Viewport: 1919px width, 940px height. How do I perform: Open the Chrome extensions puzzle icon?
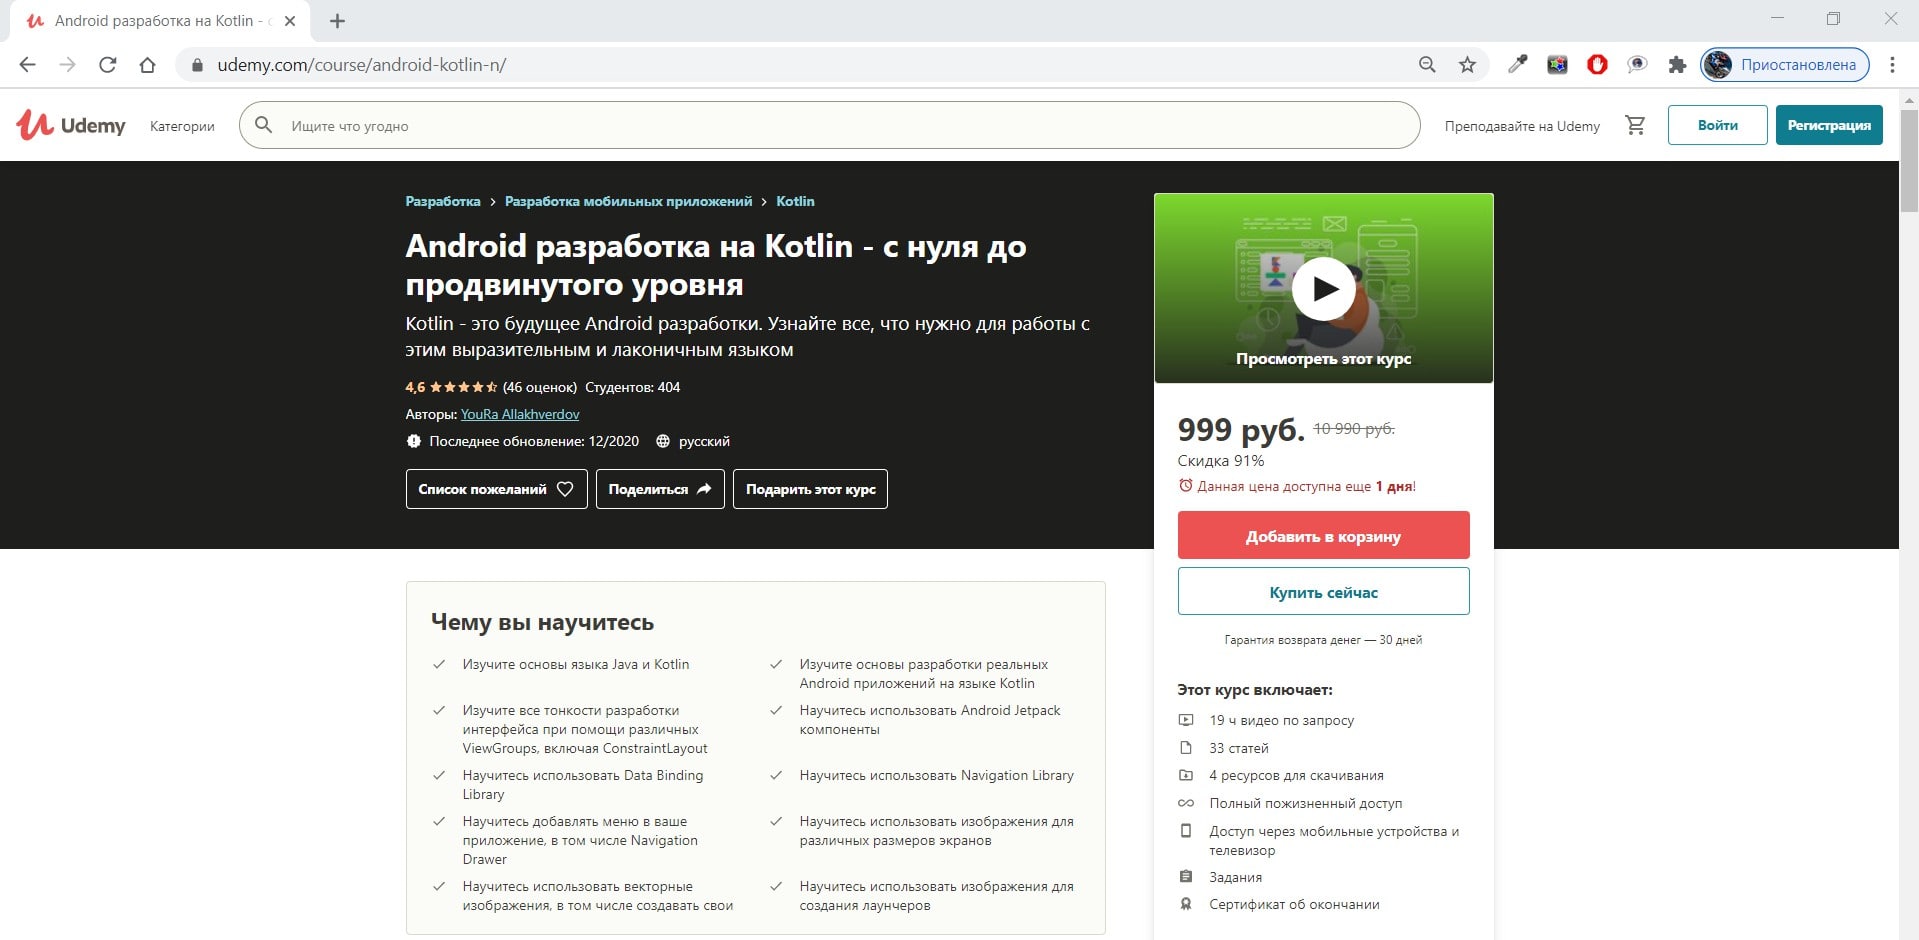pos(1677,65)
